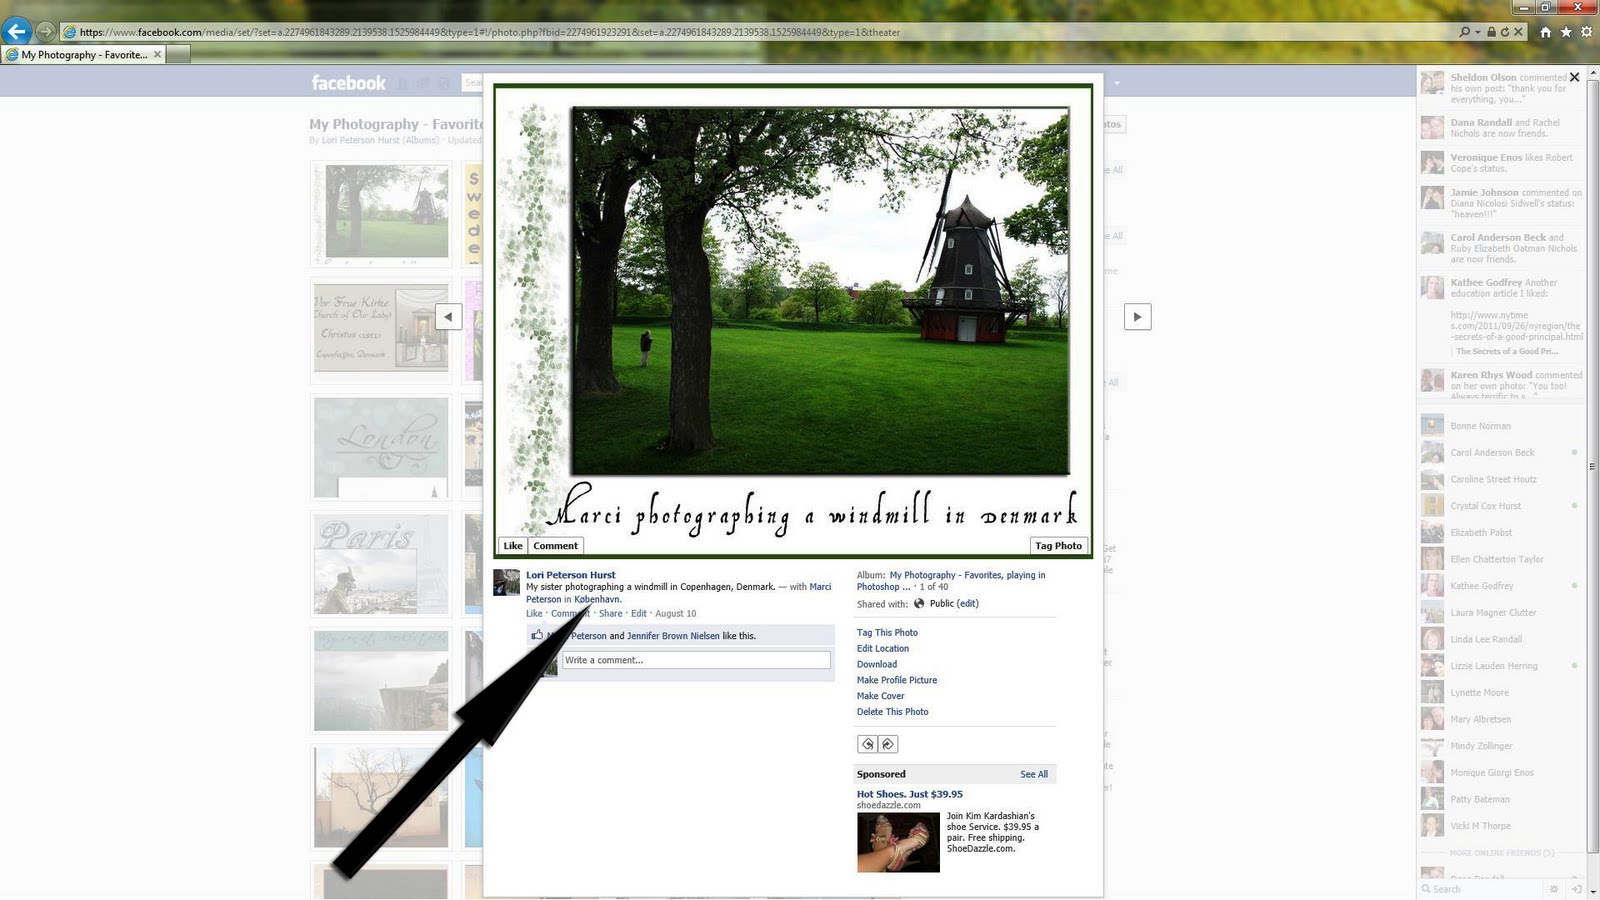Go to the browser Home icon
This screenshot has width=1600, height=900.
point(1545,32)
